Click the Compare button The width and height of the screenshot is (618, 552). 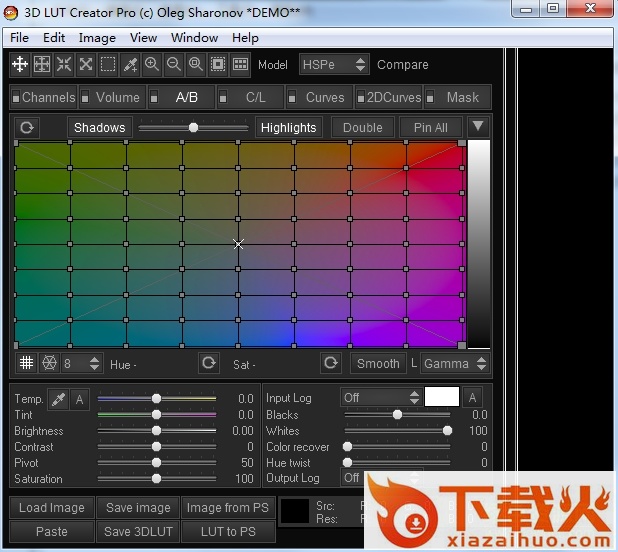(x=402, y=65)
